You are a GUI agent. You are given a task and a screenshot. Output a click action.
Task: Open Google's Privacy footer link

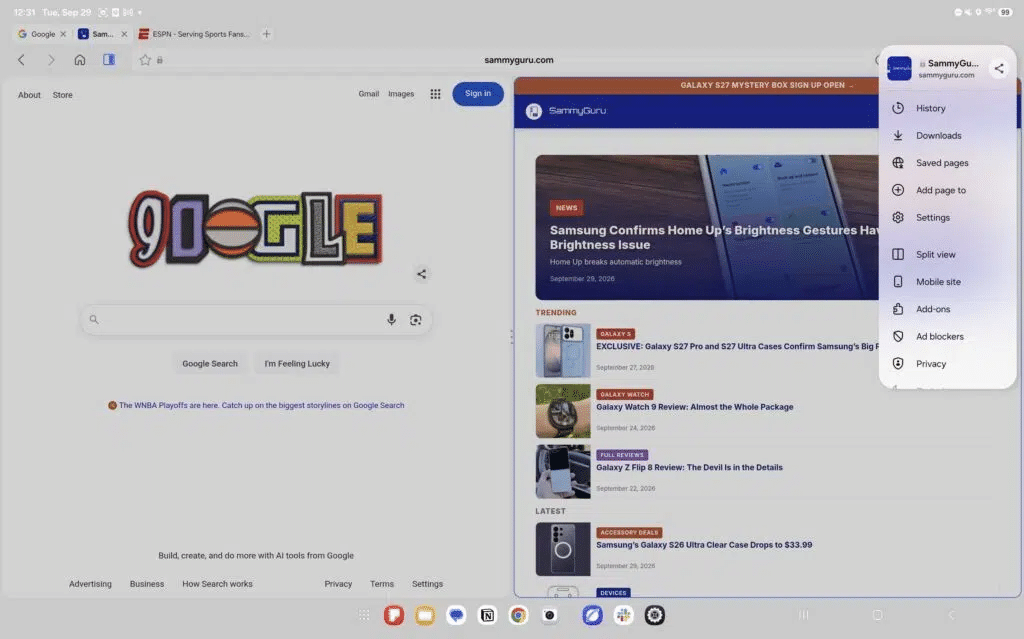[x=338, y=584]
